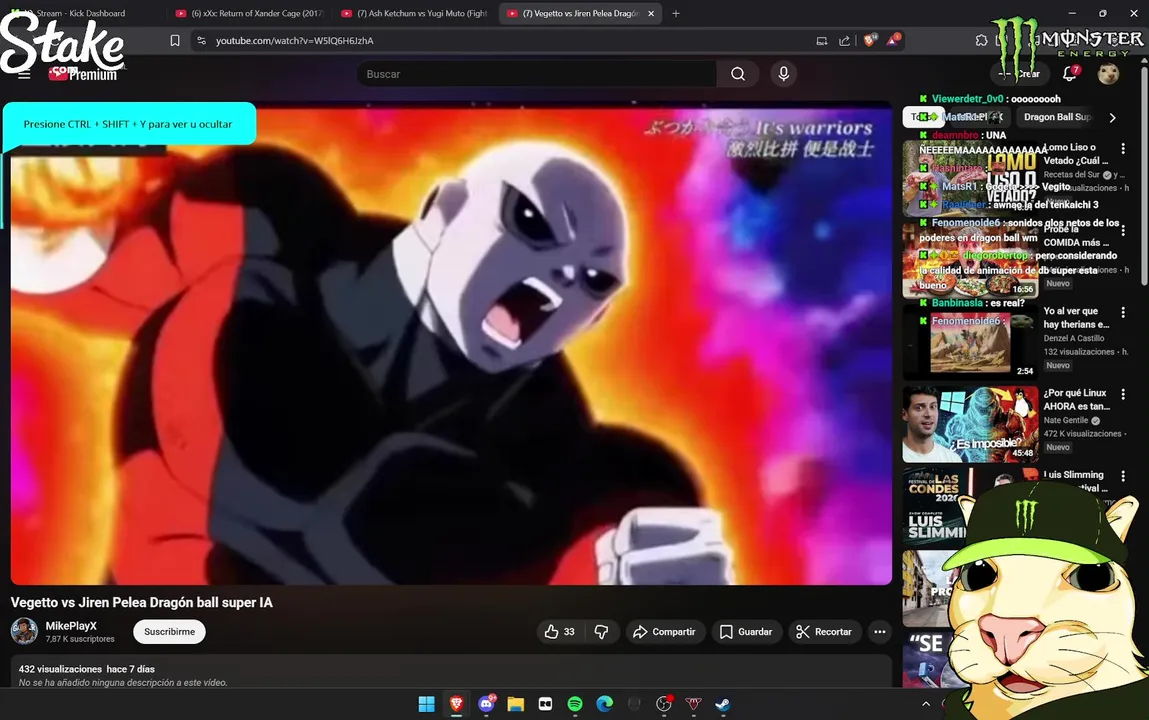Open Steam from the taskbar
Screen dimensions: 1149x720
(723, 704)
